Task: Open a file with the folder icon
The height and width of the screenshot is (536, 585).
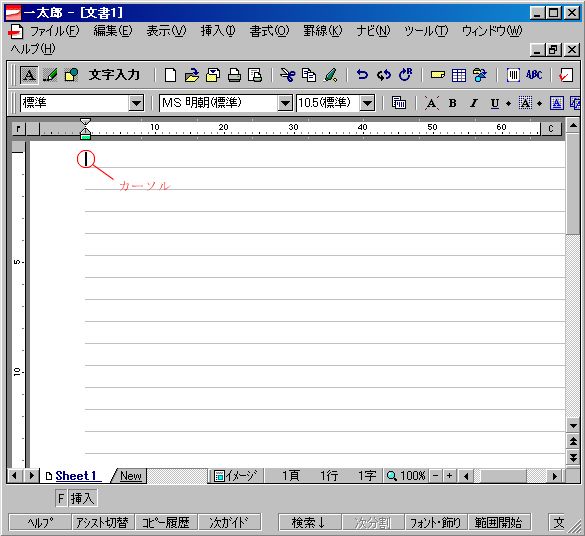Action: (x=192, y=75)
